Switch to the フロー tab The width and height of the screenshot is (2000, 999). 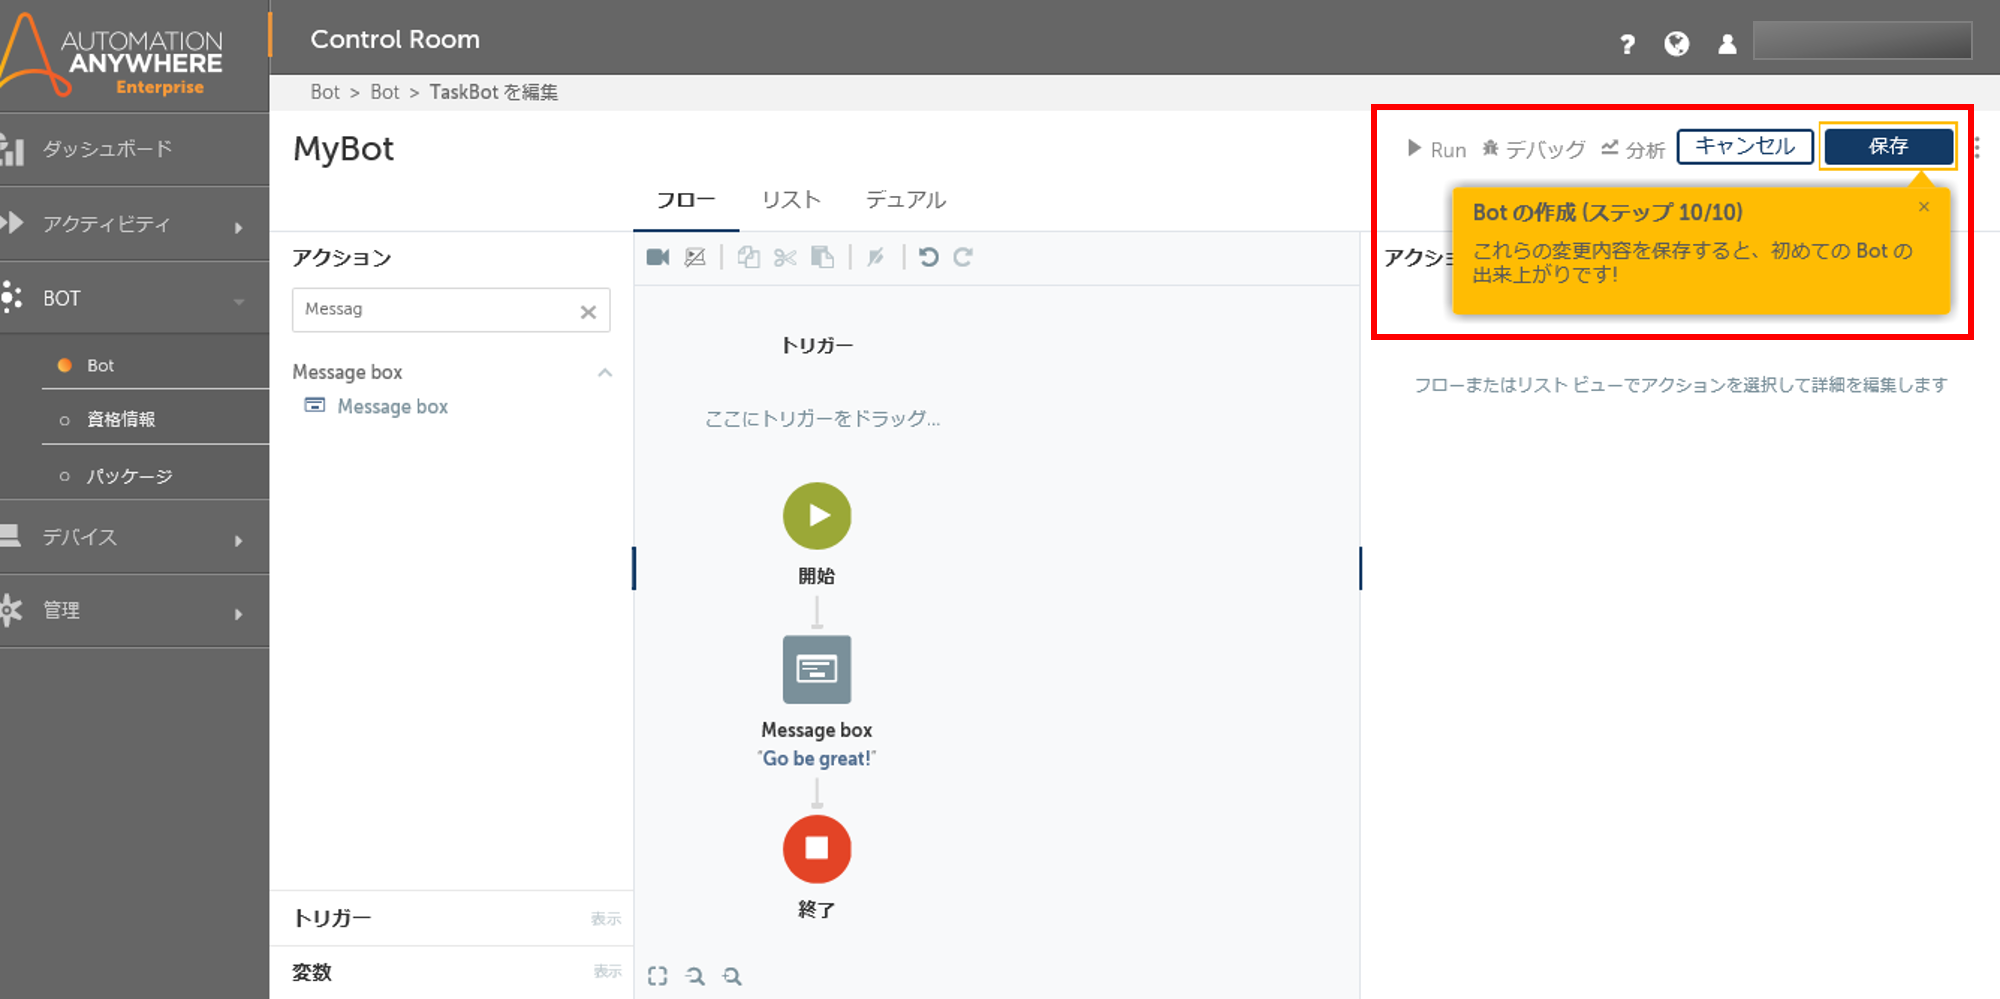686,200
